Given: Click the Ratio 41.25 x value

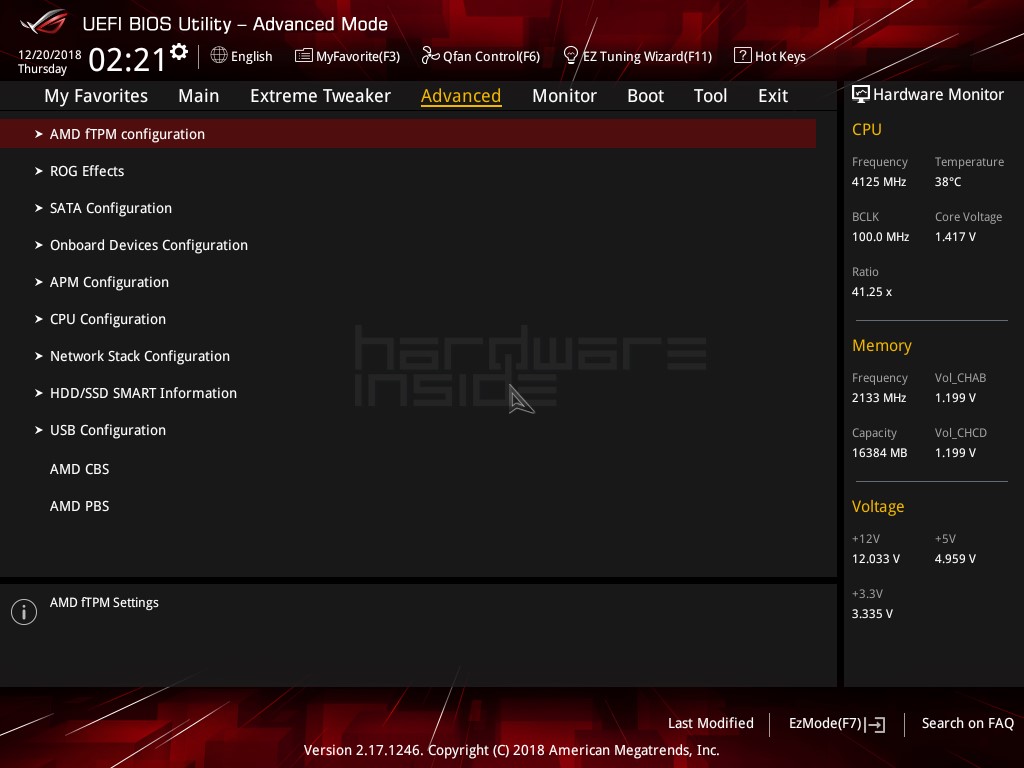Looking at the screenshot, I should click(871, 292).
